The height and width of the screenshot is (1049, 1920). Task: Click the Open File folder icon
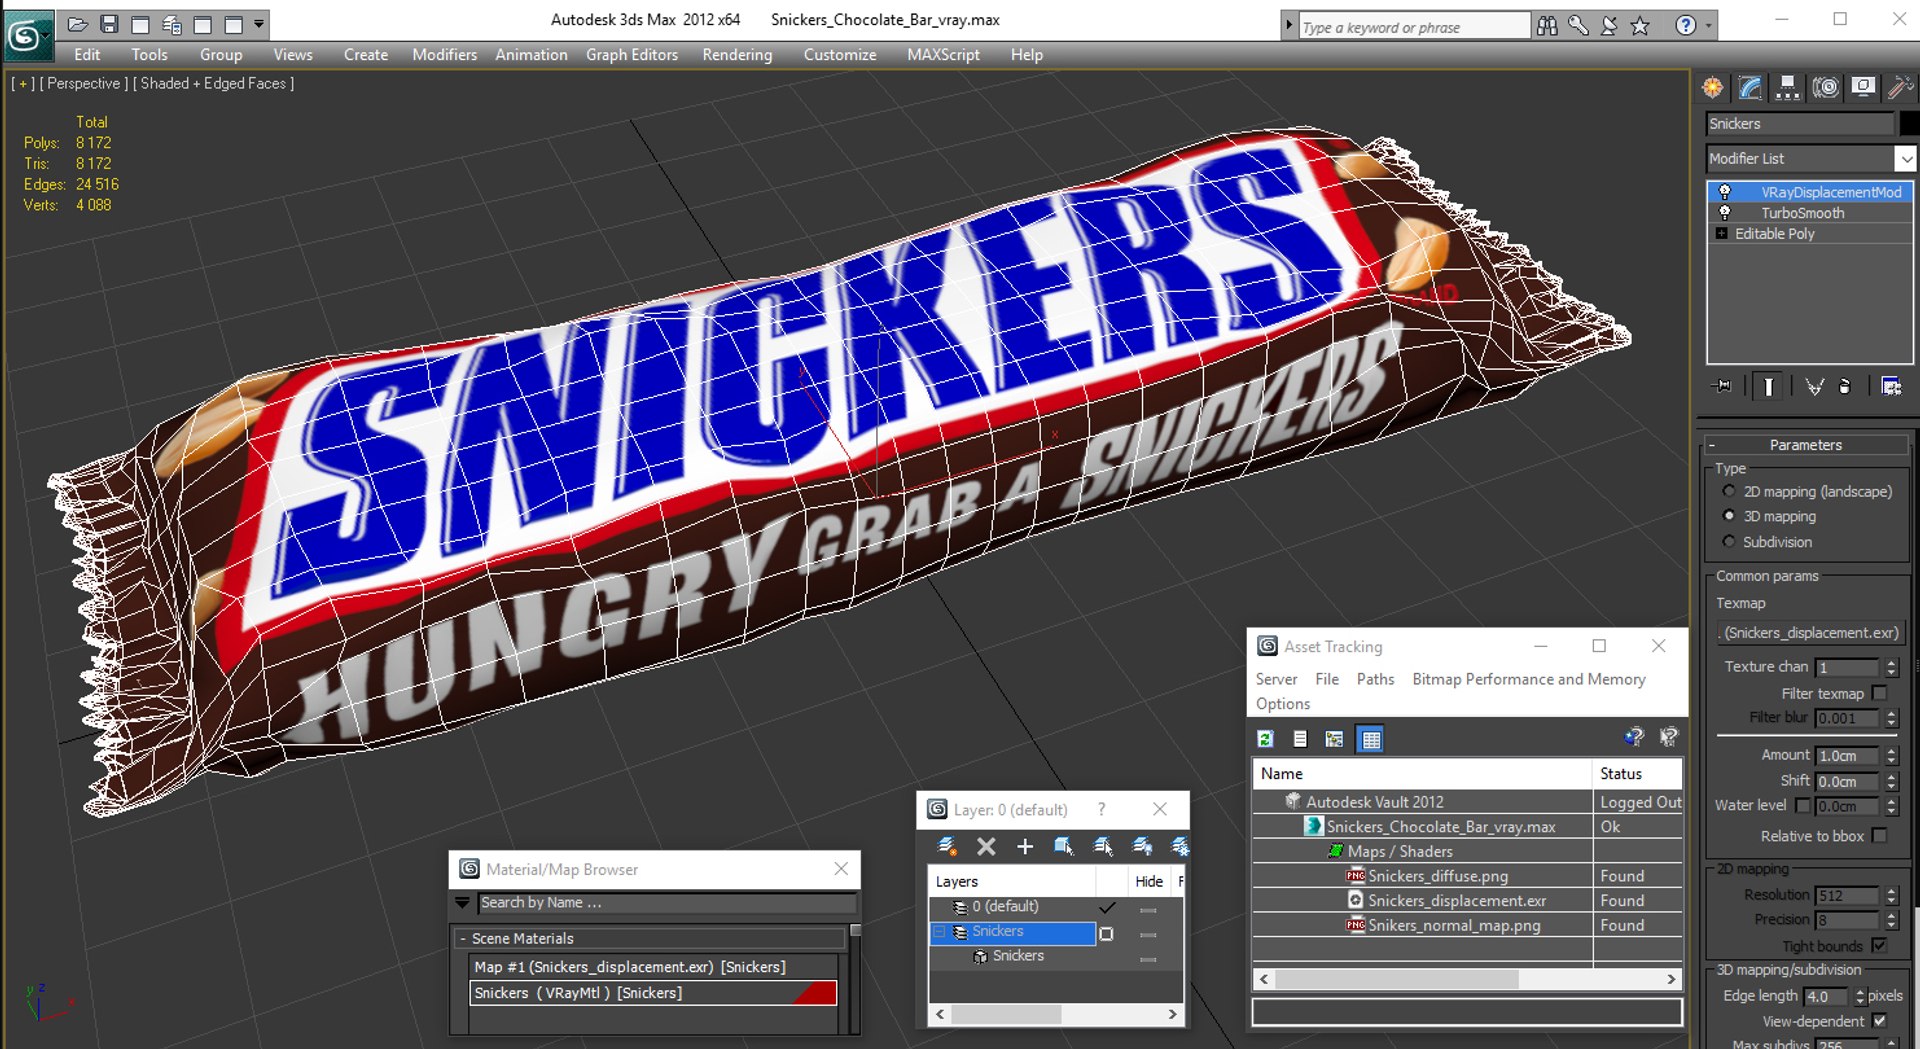tap(78, 24)
